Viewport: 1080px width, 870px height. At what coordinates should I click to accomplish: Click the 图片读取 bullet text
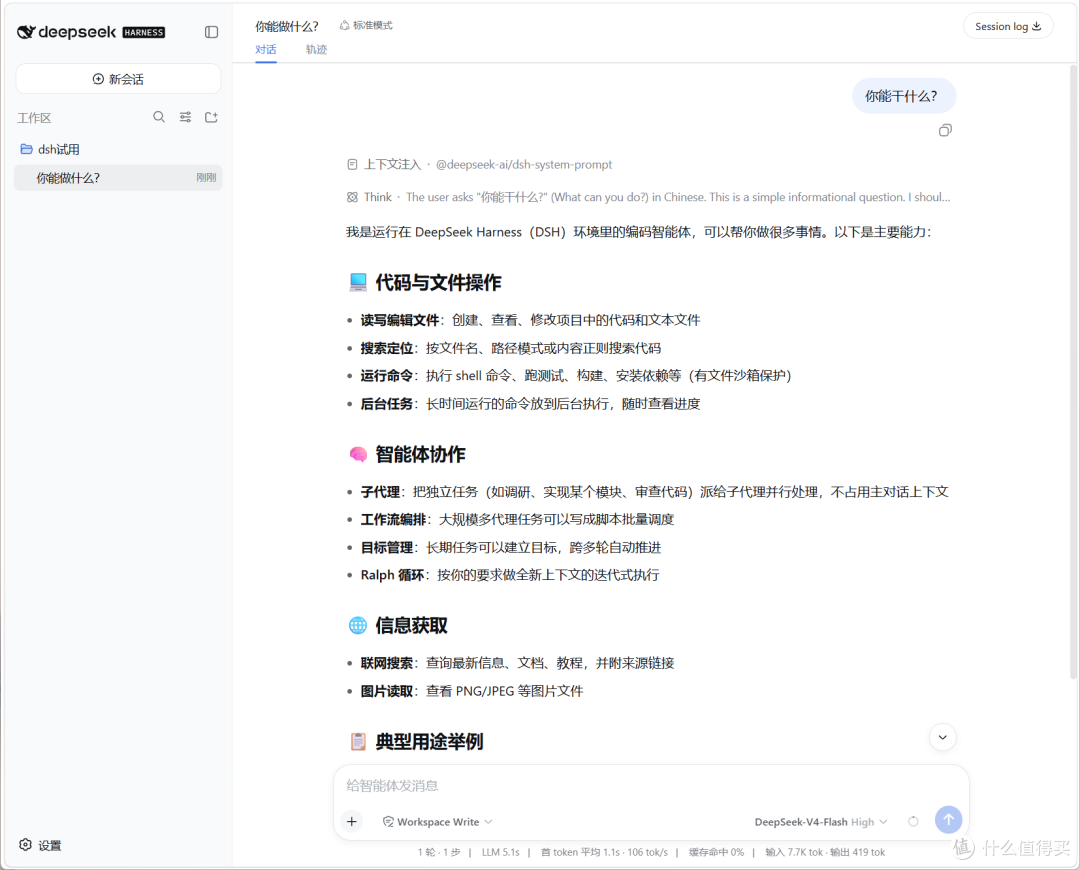[x=472, y=691]
